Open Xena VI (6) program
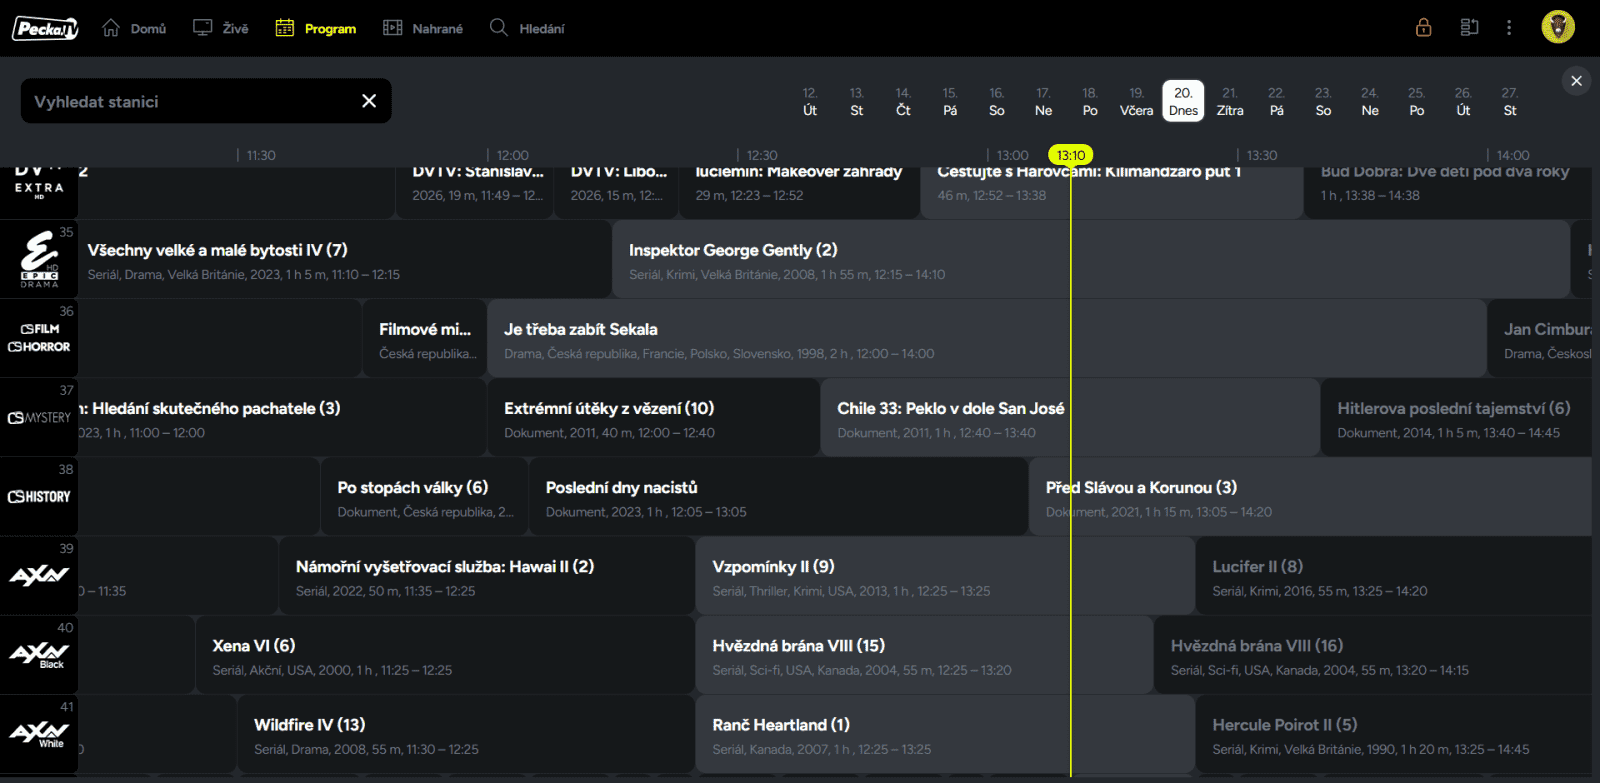This screenshot has height=783, width=1600. click(445, 654)
